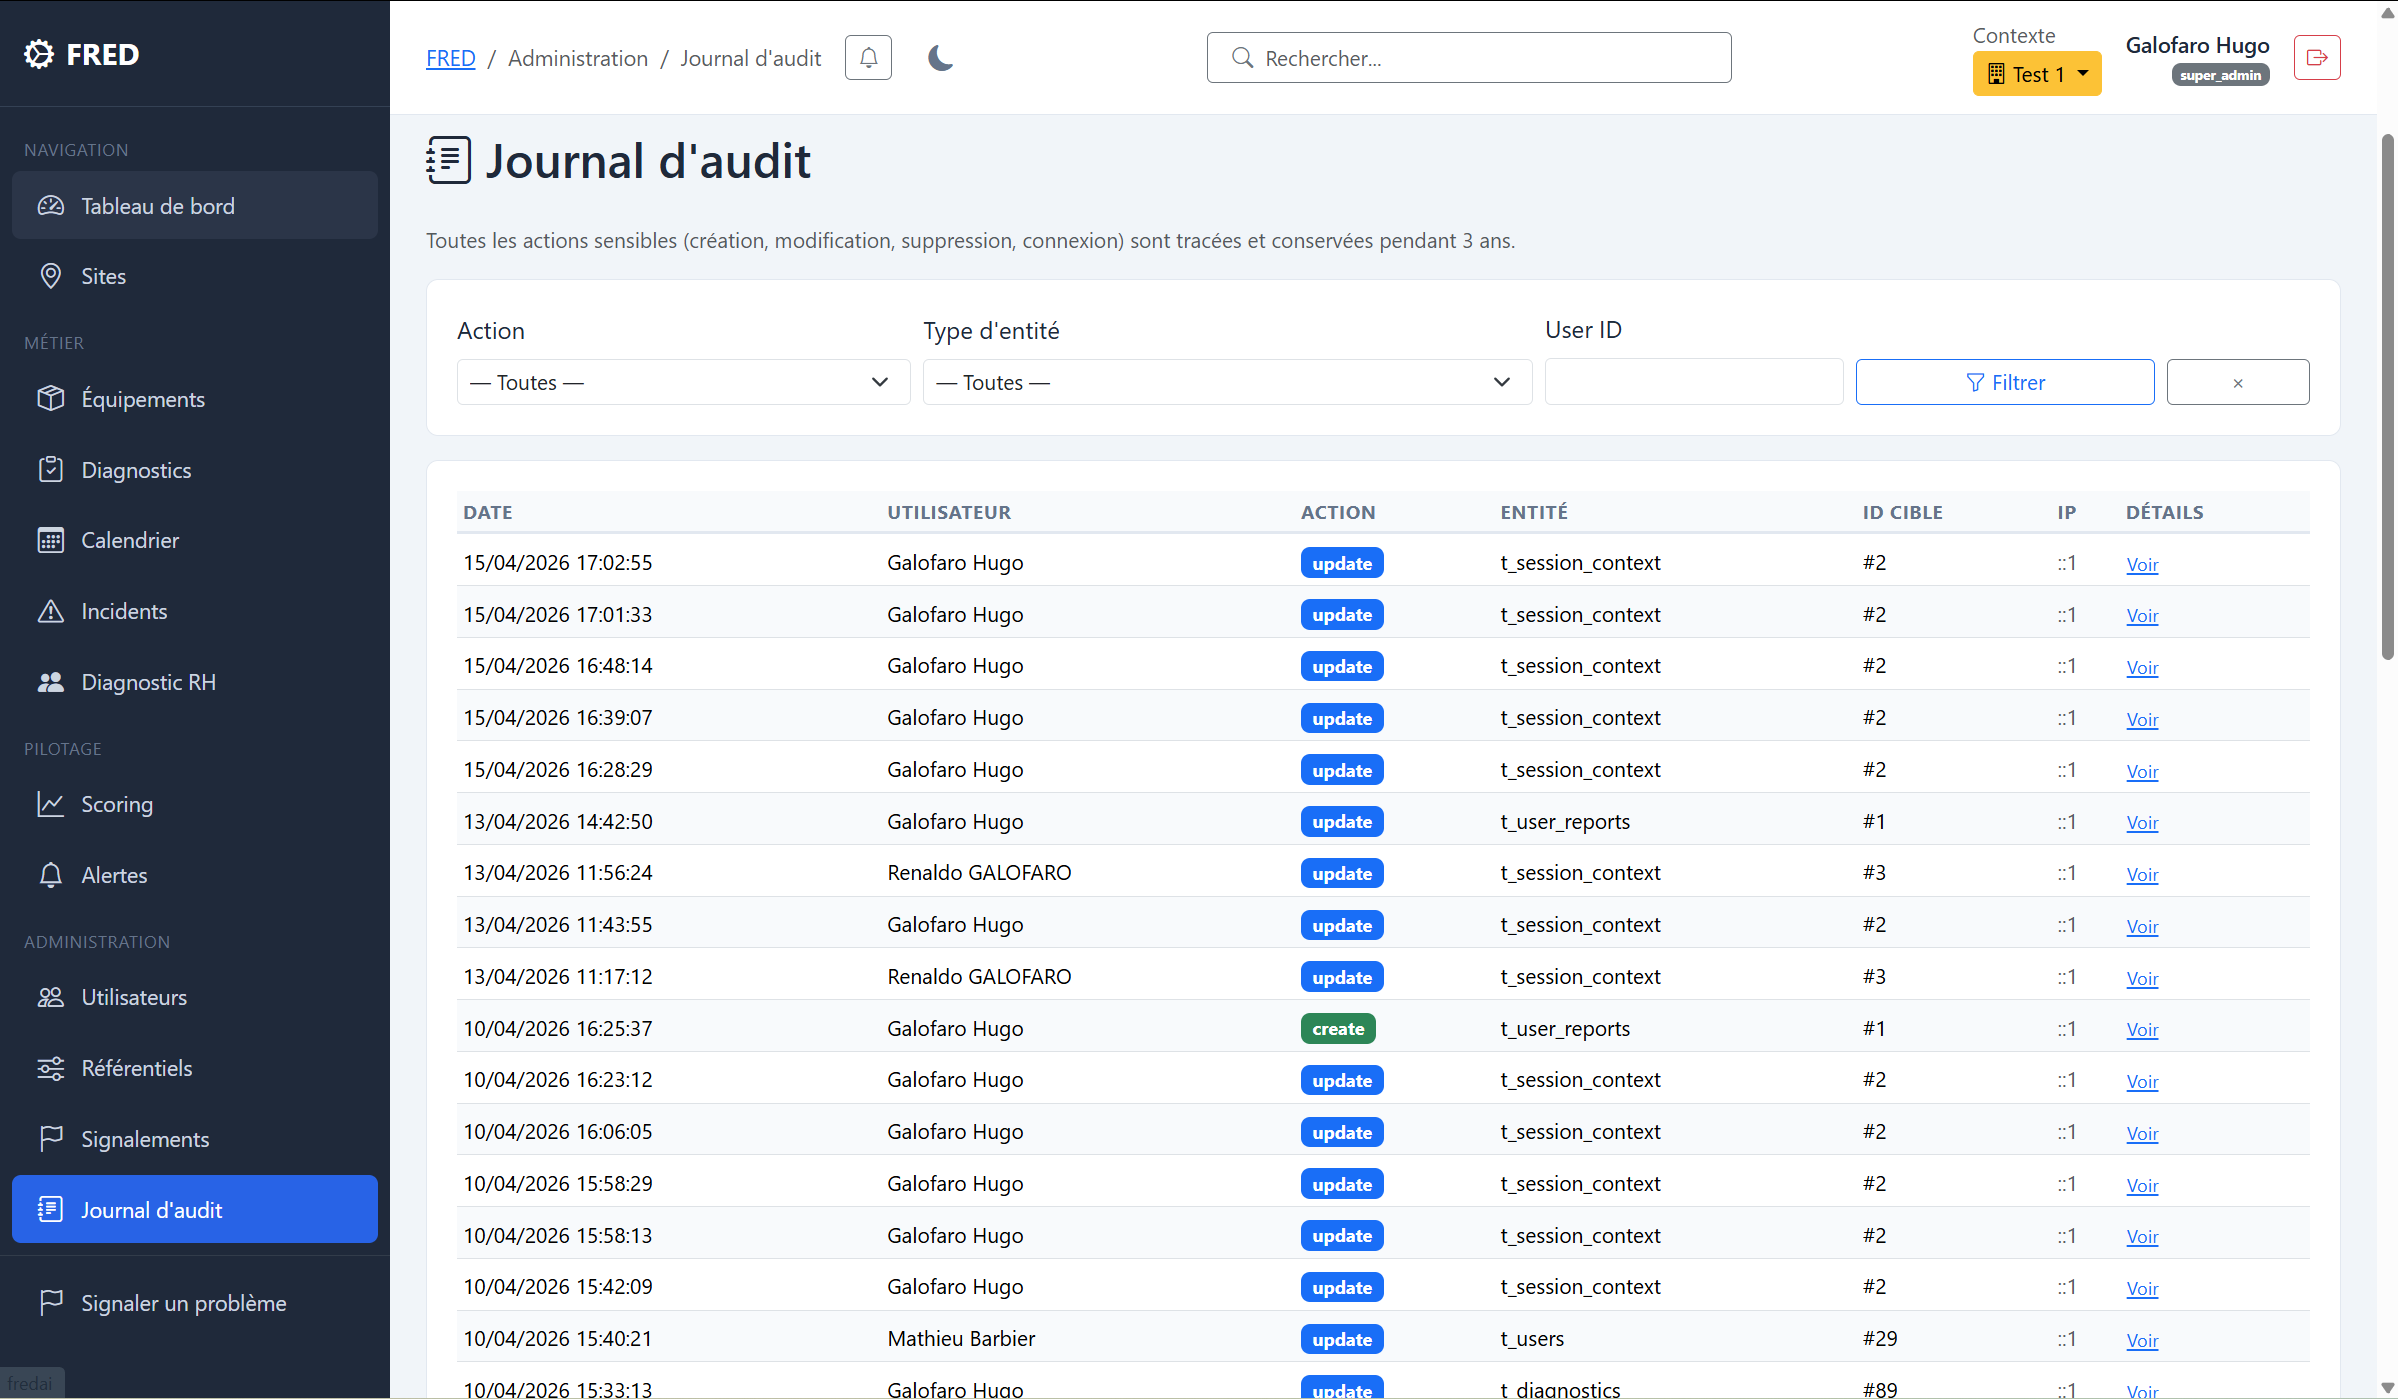This screenshot has width=2398, height=1399.
Task: Open Utilisateurs menu item
Action: coord(134,997)
